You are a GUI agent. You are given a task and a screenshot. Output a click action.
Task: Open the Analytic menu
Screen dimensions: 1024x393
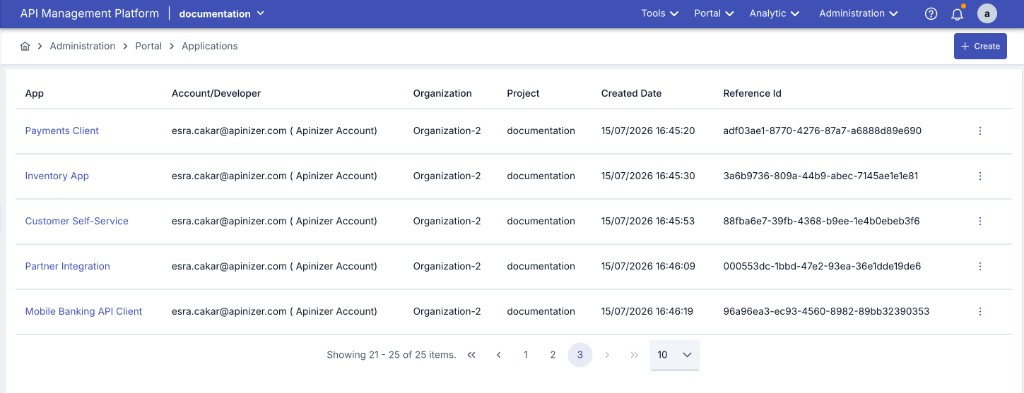coord(775,14)
